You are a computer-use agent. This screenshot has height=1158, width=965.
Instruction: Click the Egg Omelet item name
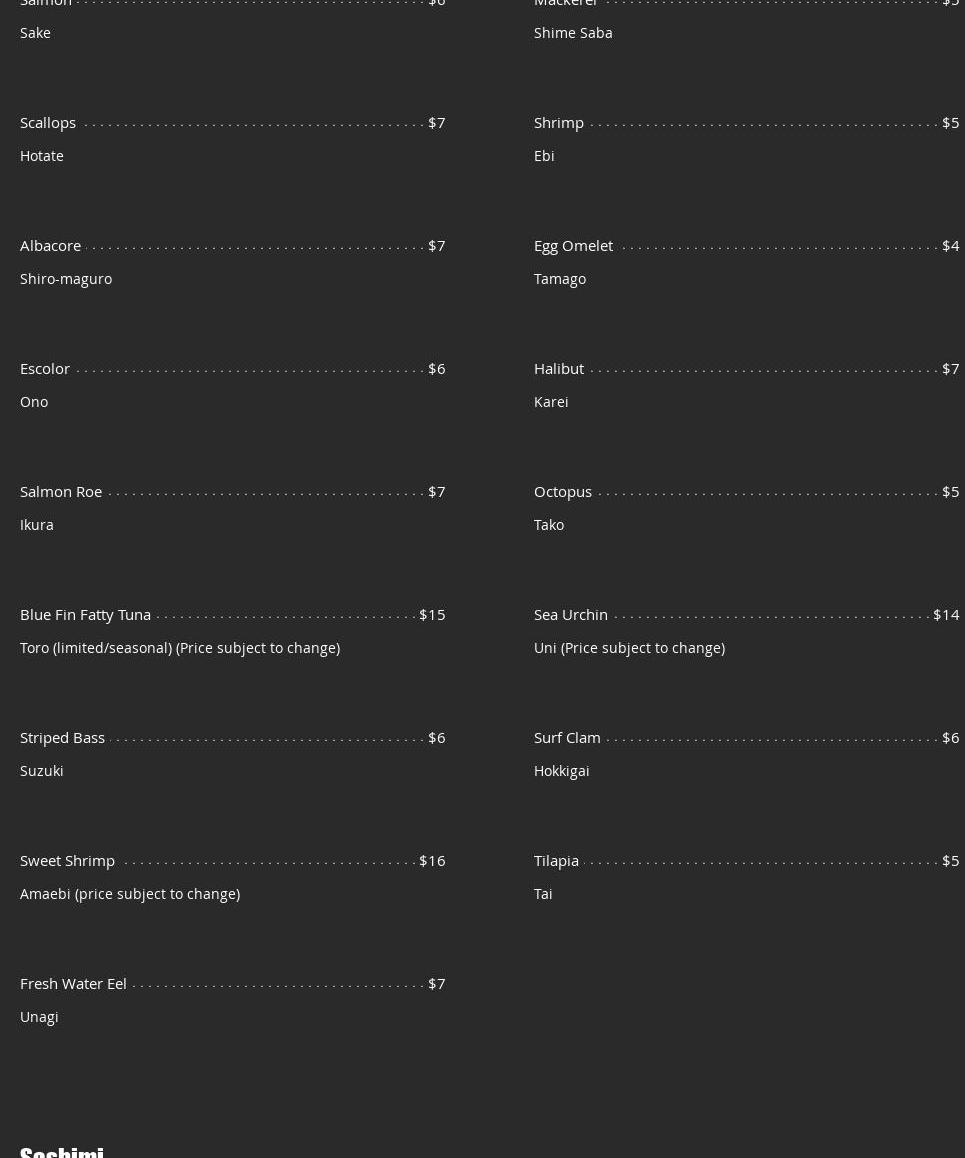coord(573,245)
